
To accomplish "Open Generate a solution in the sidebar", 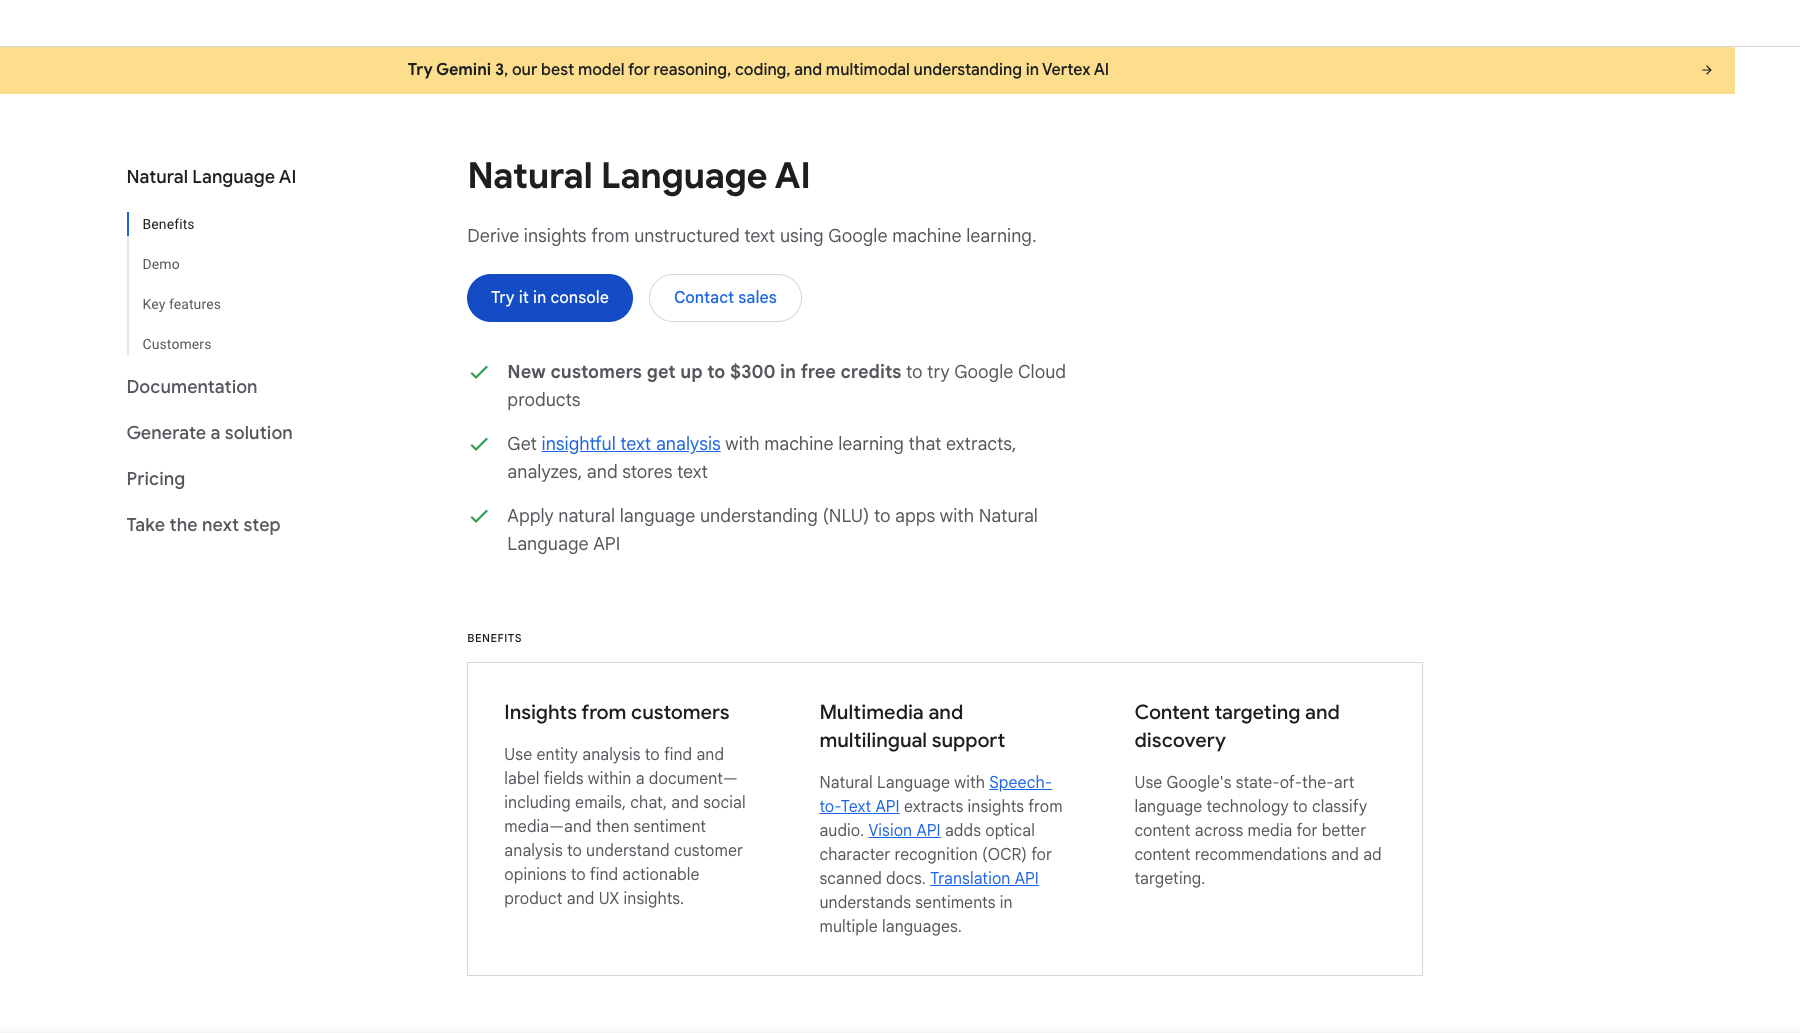I will (210, 433).
